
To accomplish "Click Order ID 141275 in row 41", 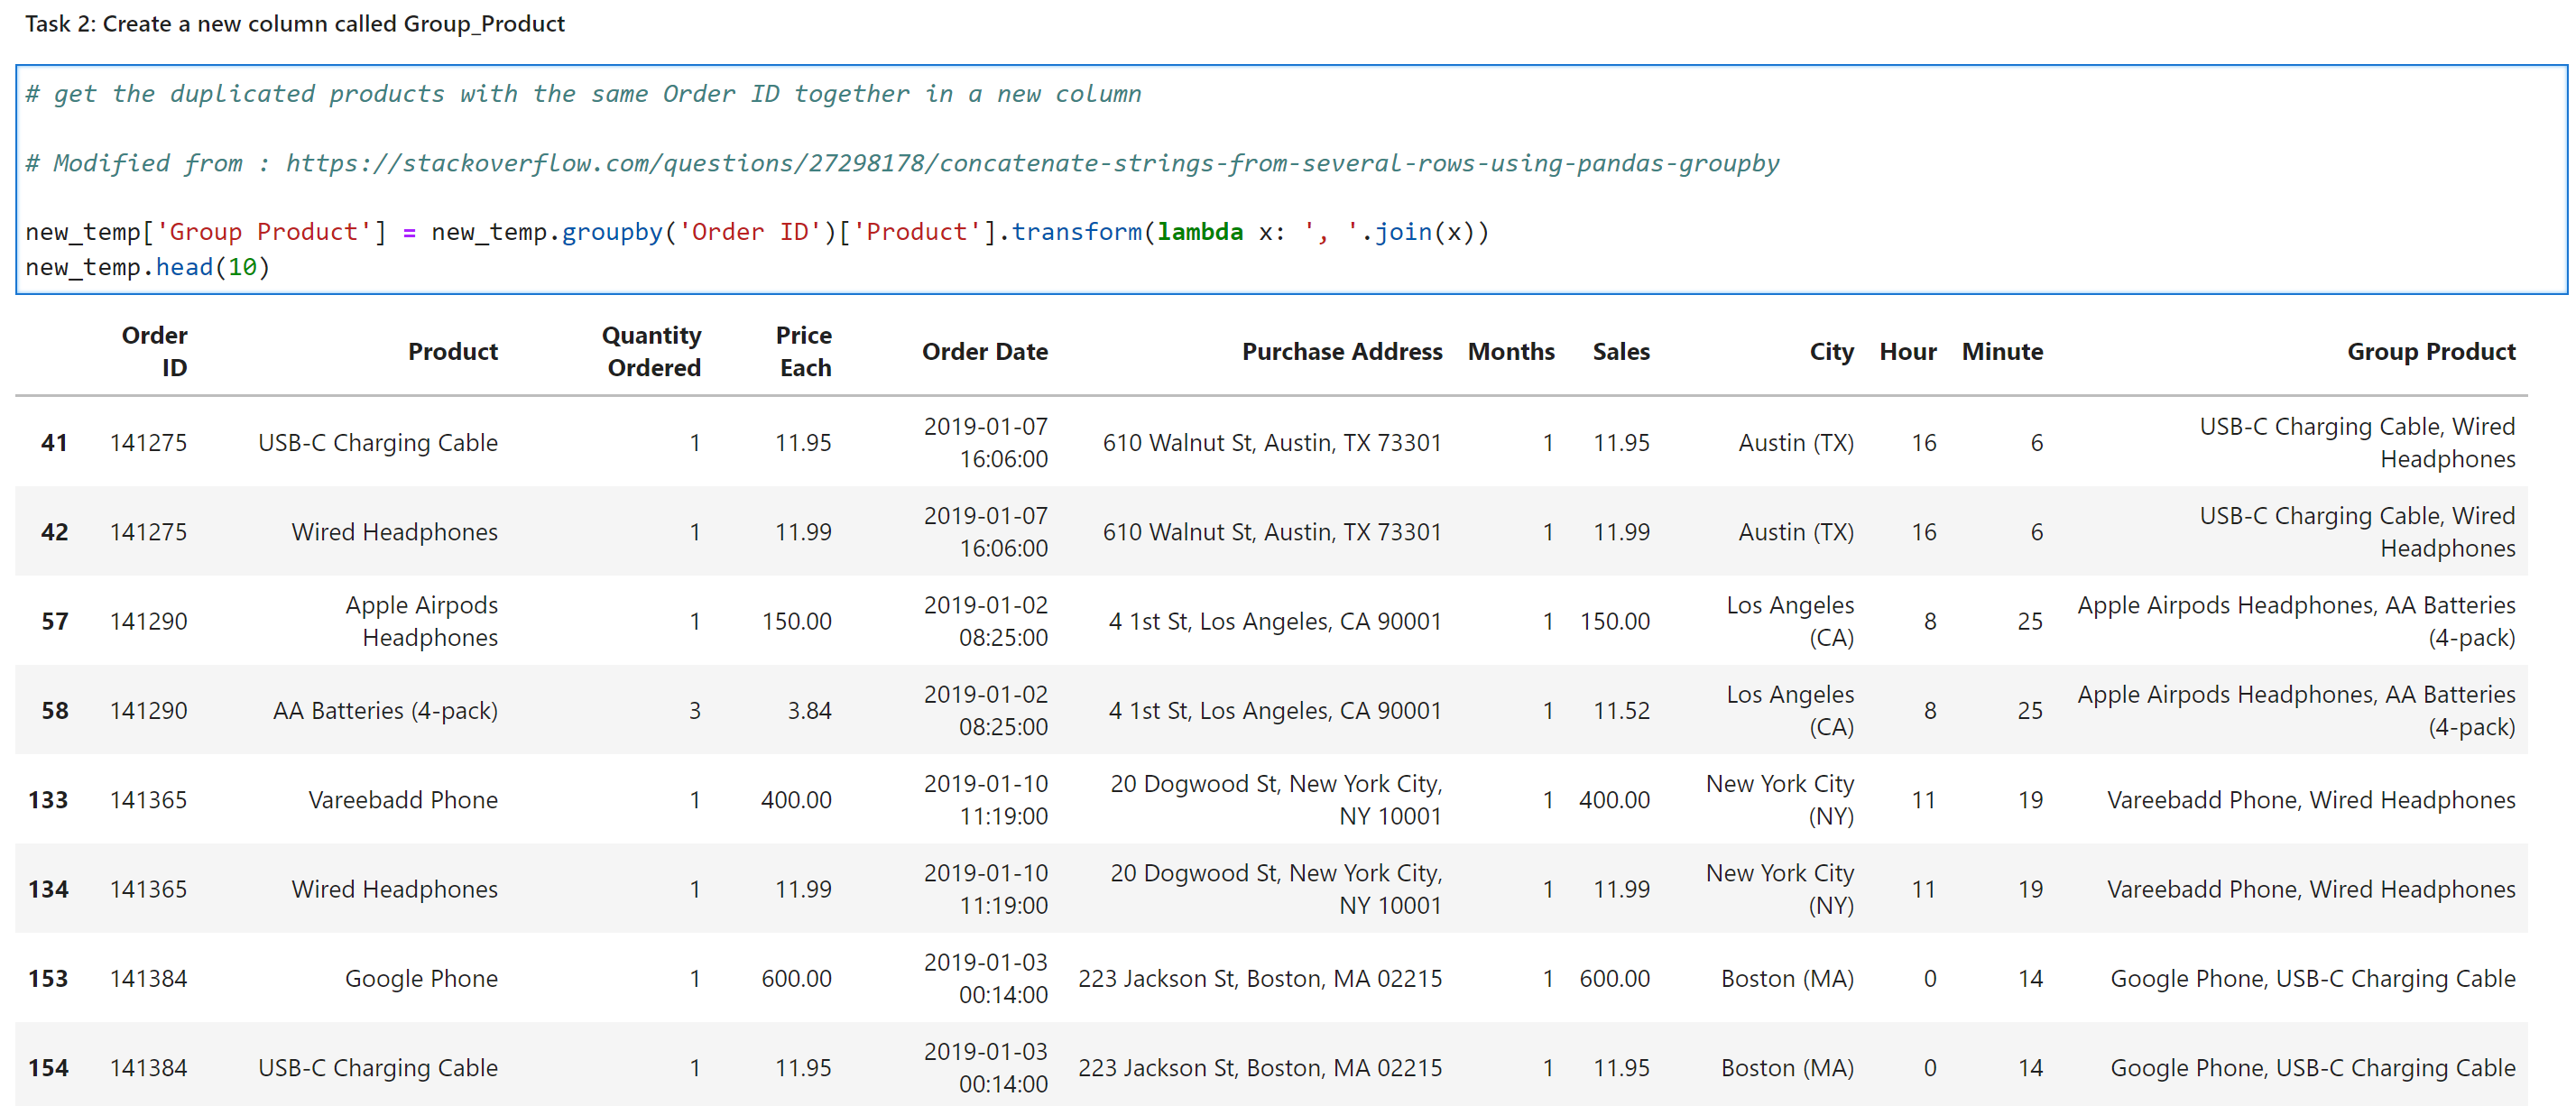I will point(148,442).
